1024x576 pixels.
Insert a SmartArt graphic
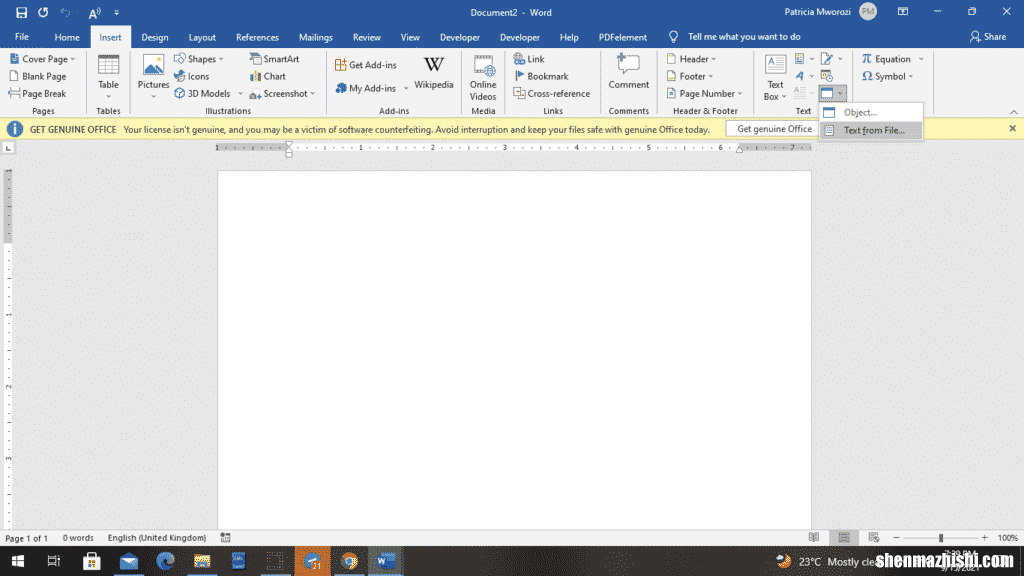pos(274,59)
